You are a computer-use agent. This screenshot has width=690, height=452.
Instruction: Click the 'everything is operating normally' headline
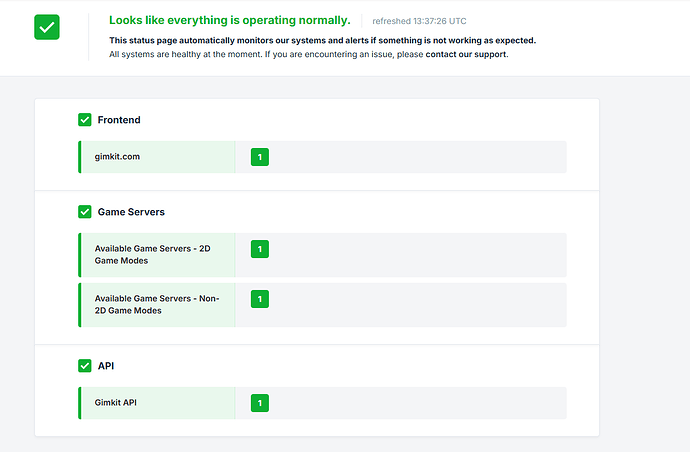pos(229,20)
